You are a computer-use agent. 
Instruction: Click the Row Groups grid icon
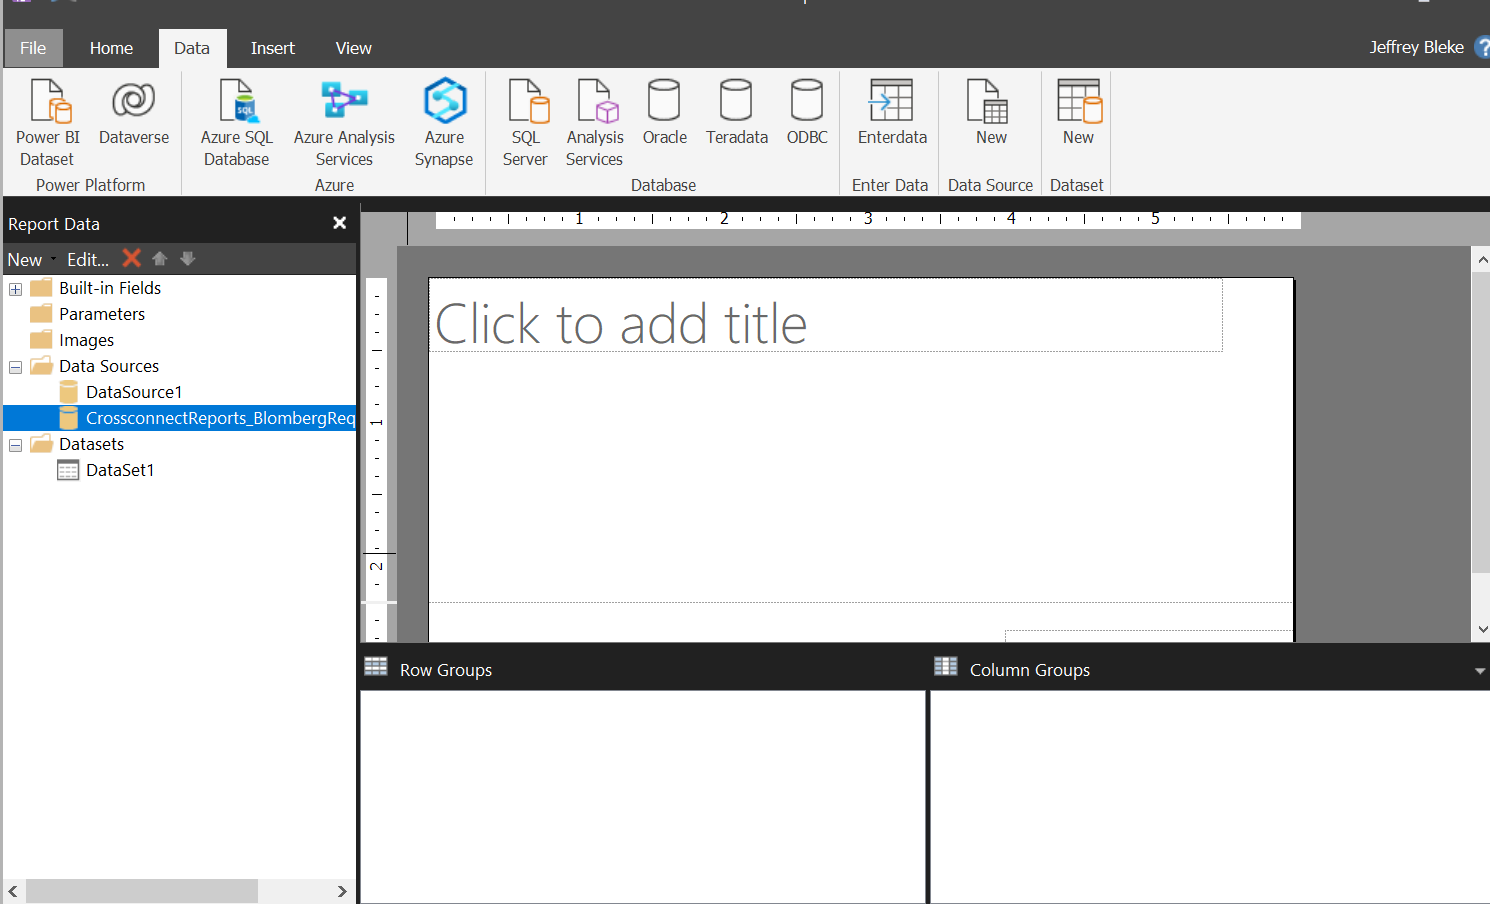[x=376, y=667]
